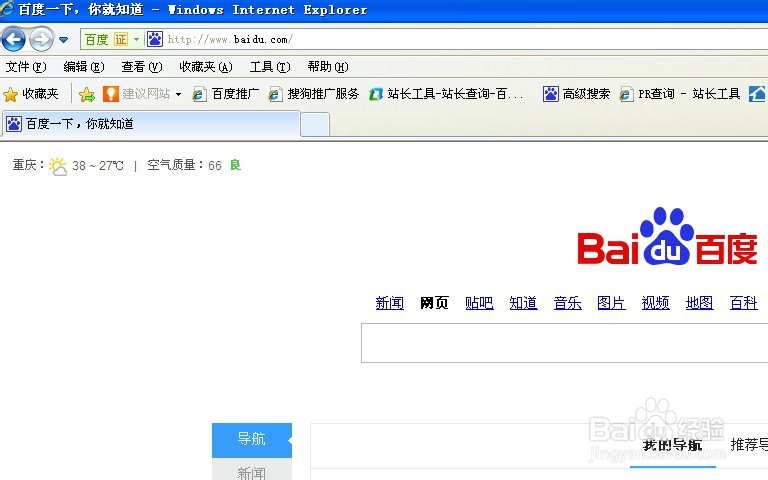Viewport: 768px width, 480px height.
Task: Expand the 百度 证 badge dropdown arrow
Action: pyautogui.click(x=137, y=39)
